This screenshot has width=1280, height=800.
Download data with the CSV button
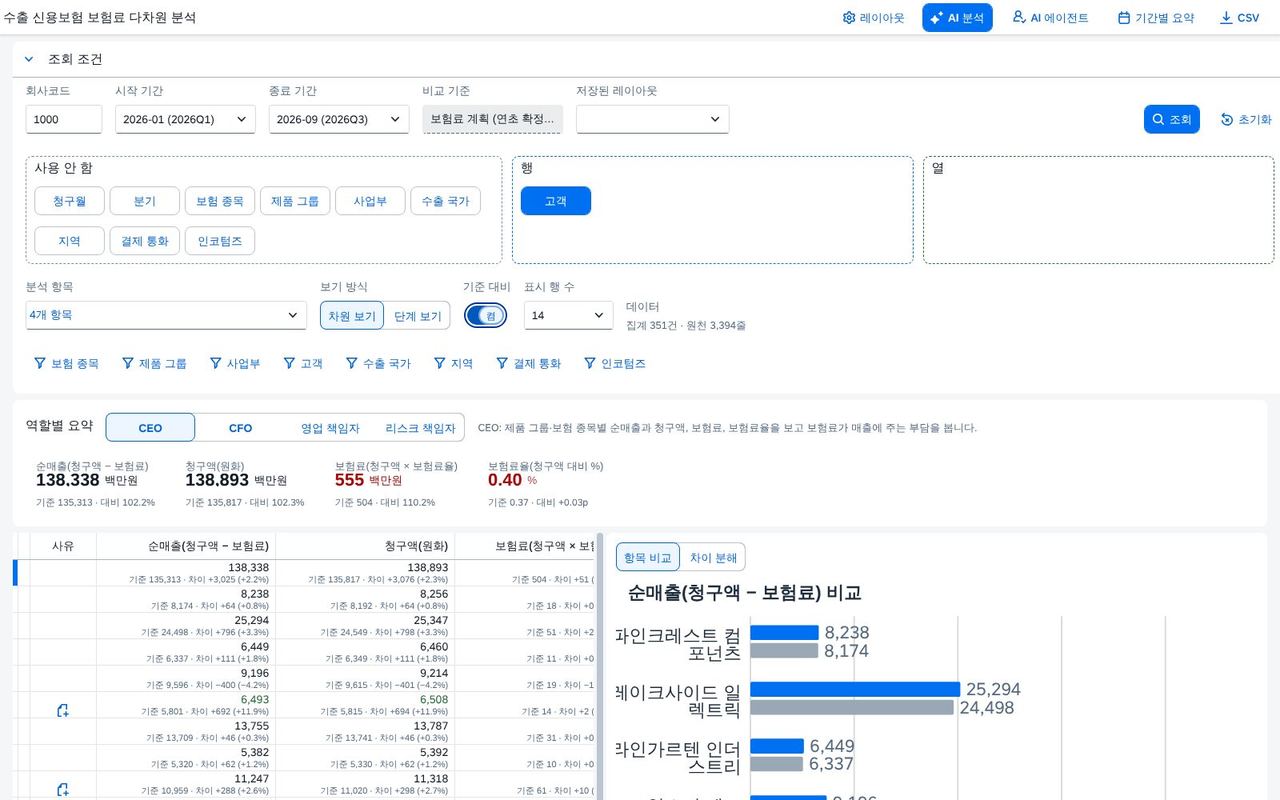click(1239, 18)
